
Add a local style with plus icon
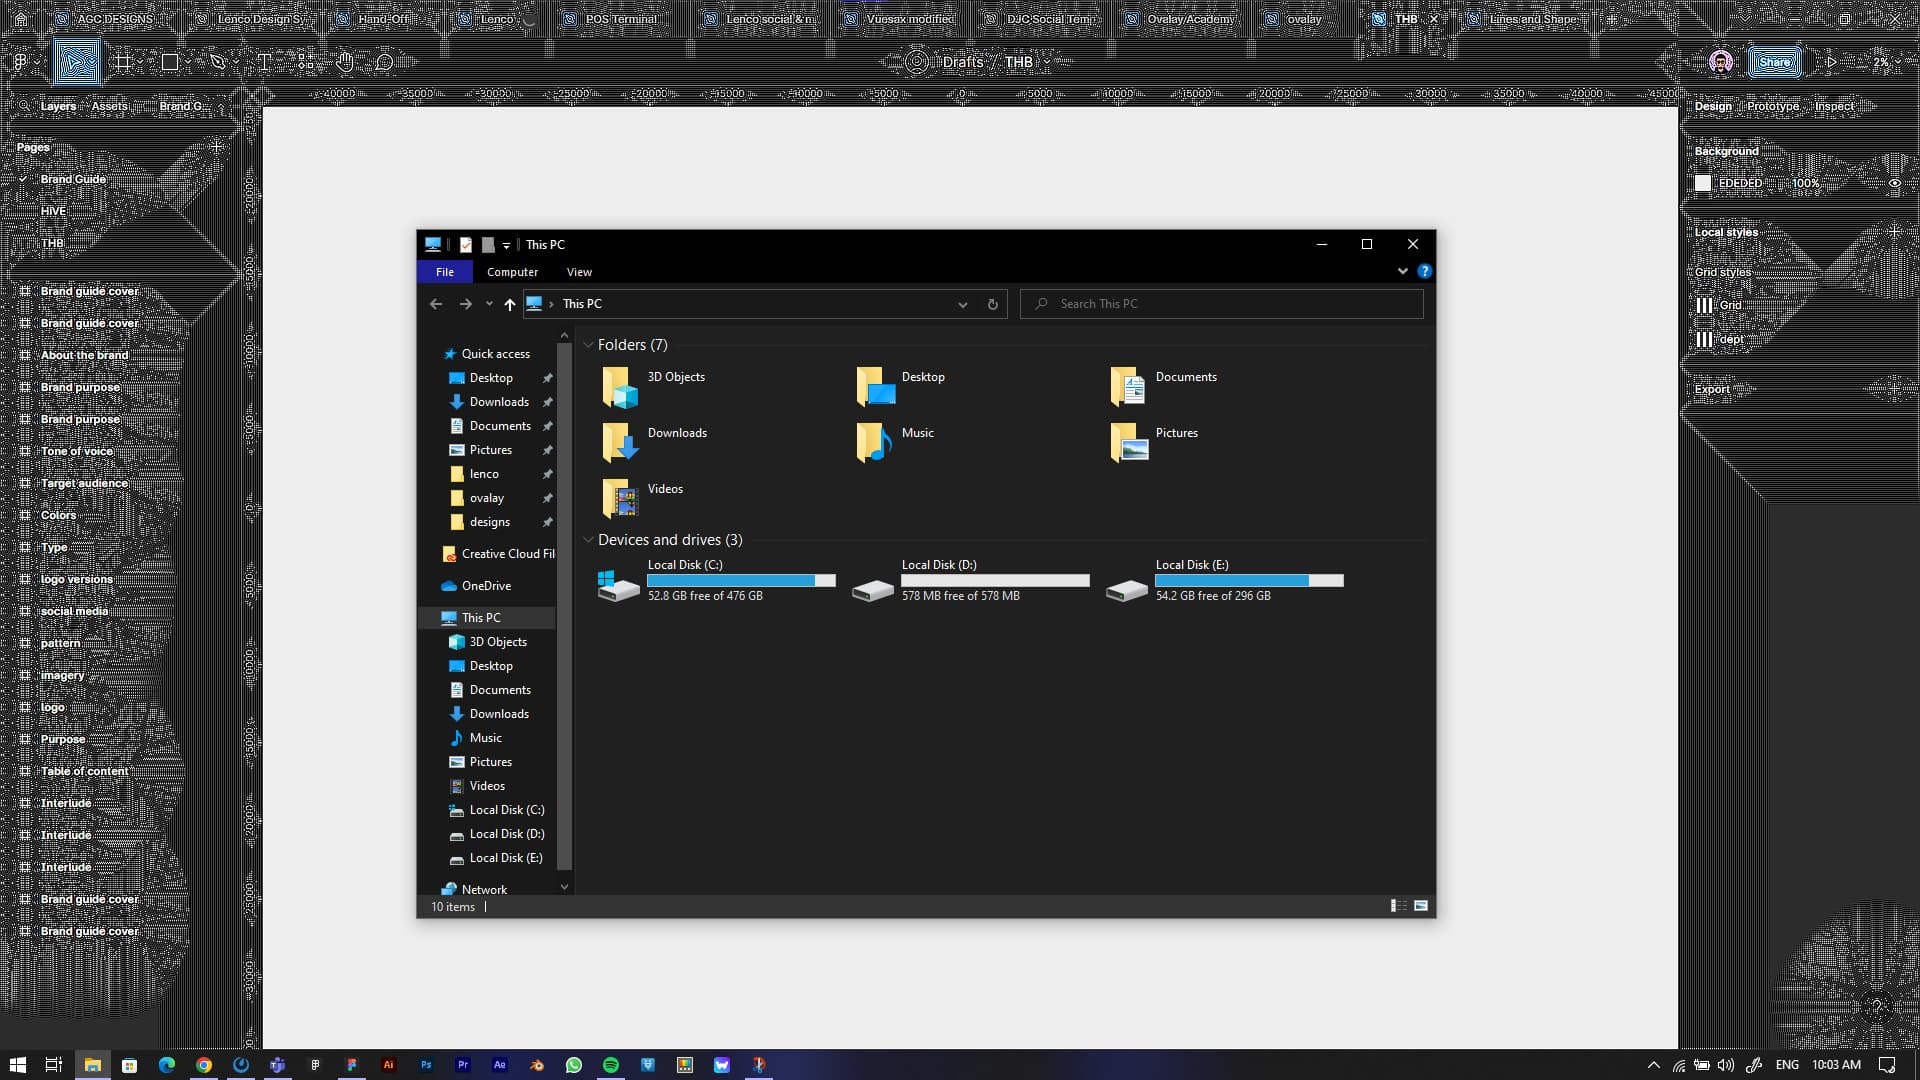tap(1894, 232)
